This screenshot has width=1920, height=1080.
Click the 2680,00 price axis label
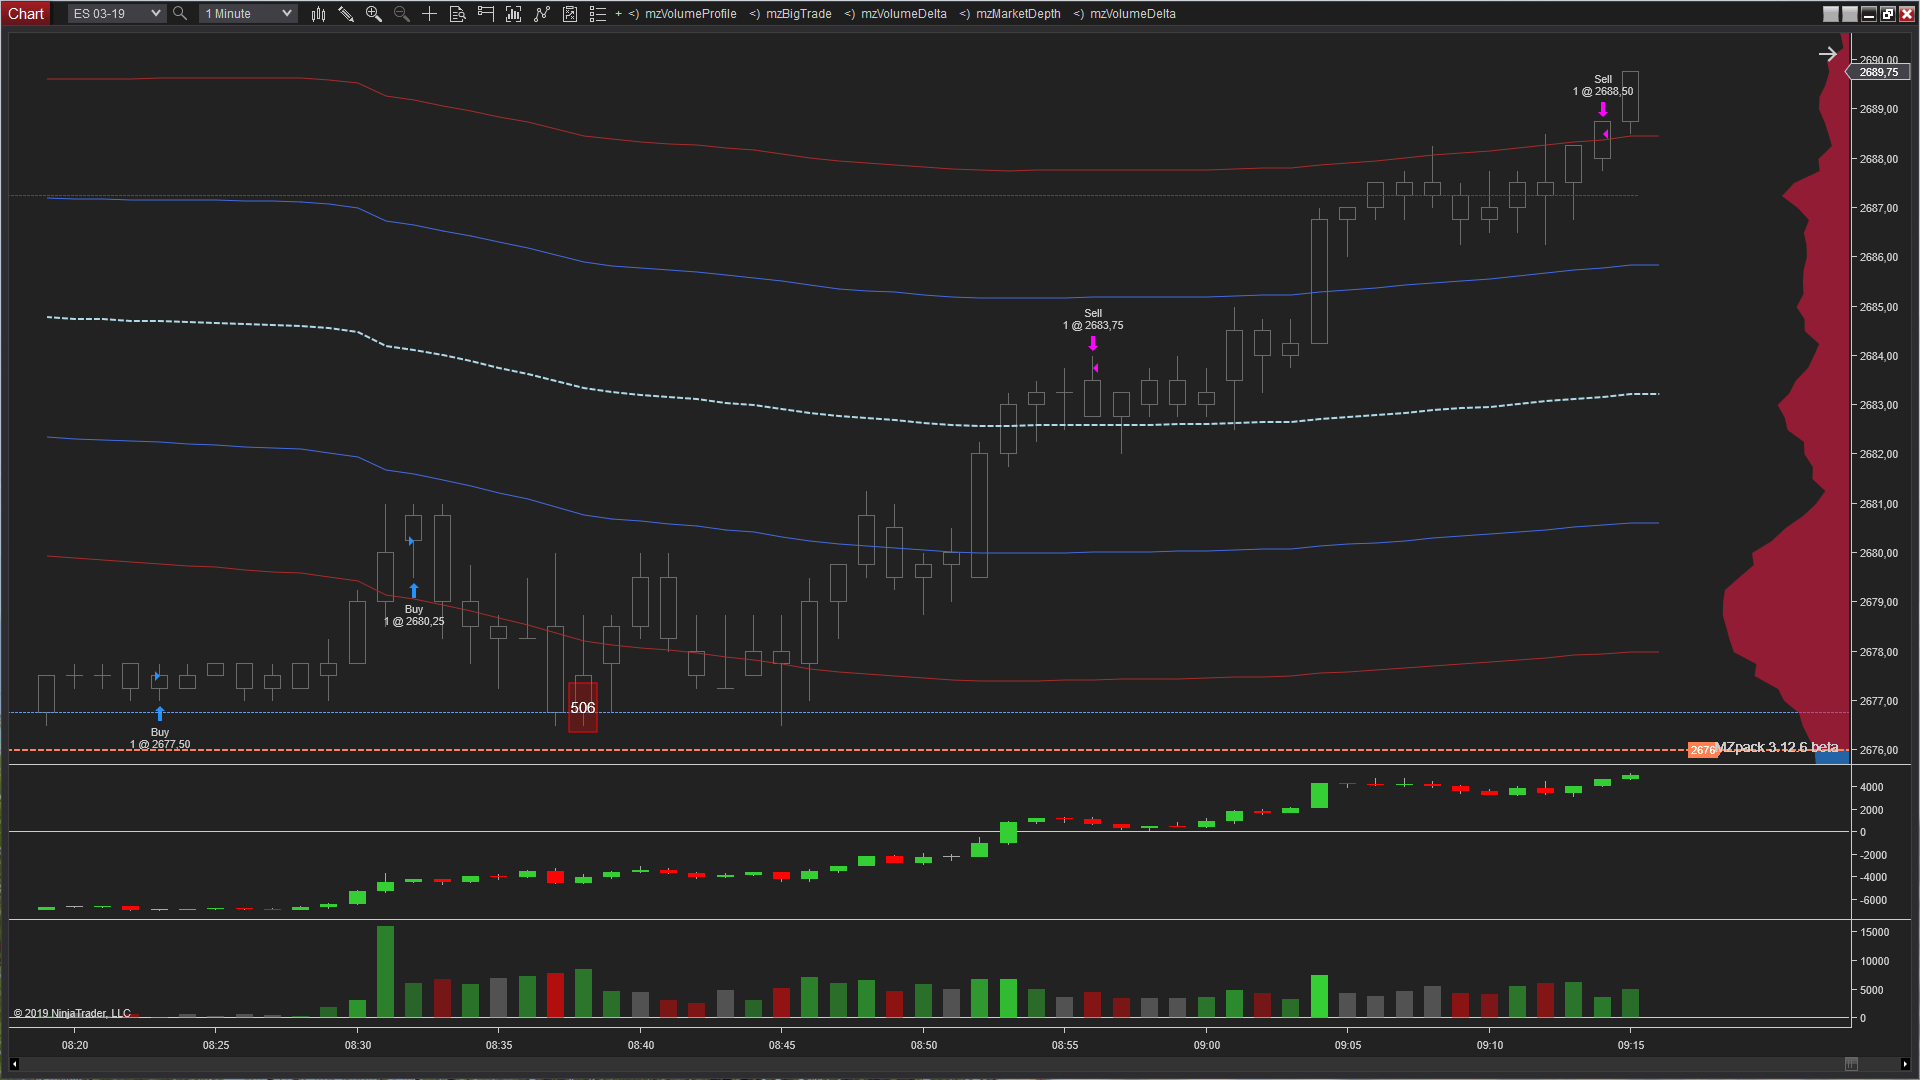[x=1879, y=553]
